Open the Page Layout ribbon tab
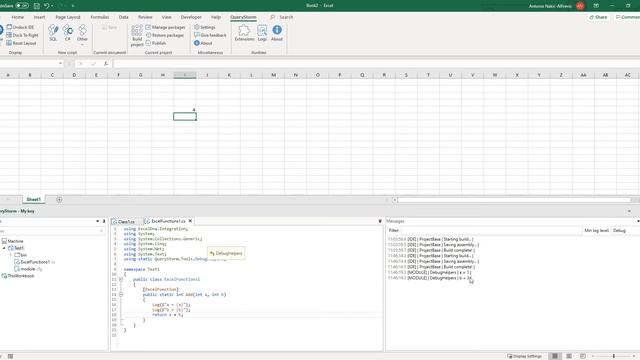The image size is (640, 360). 68,17
